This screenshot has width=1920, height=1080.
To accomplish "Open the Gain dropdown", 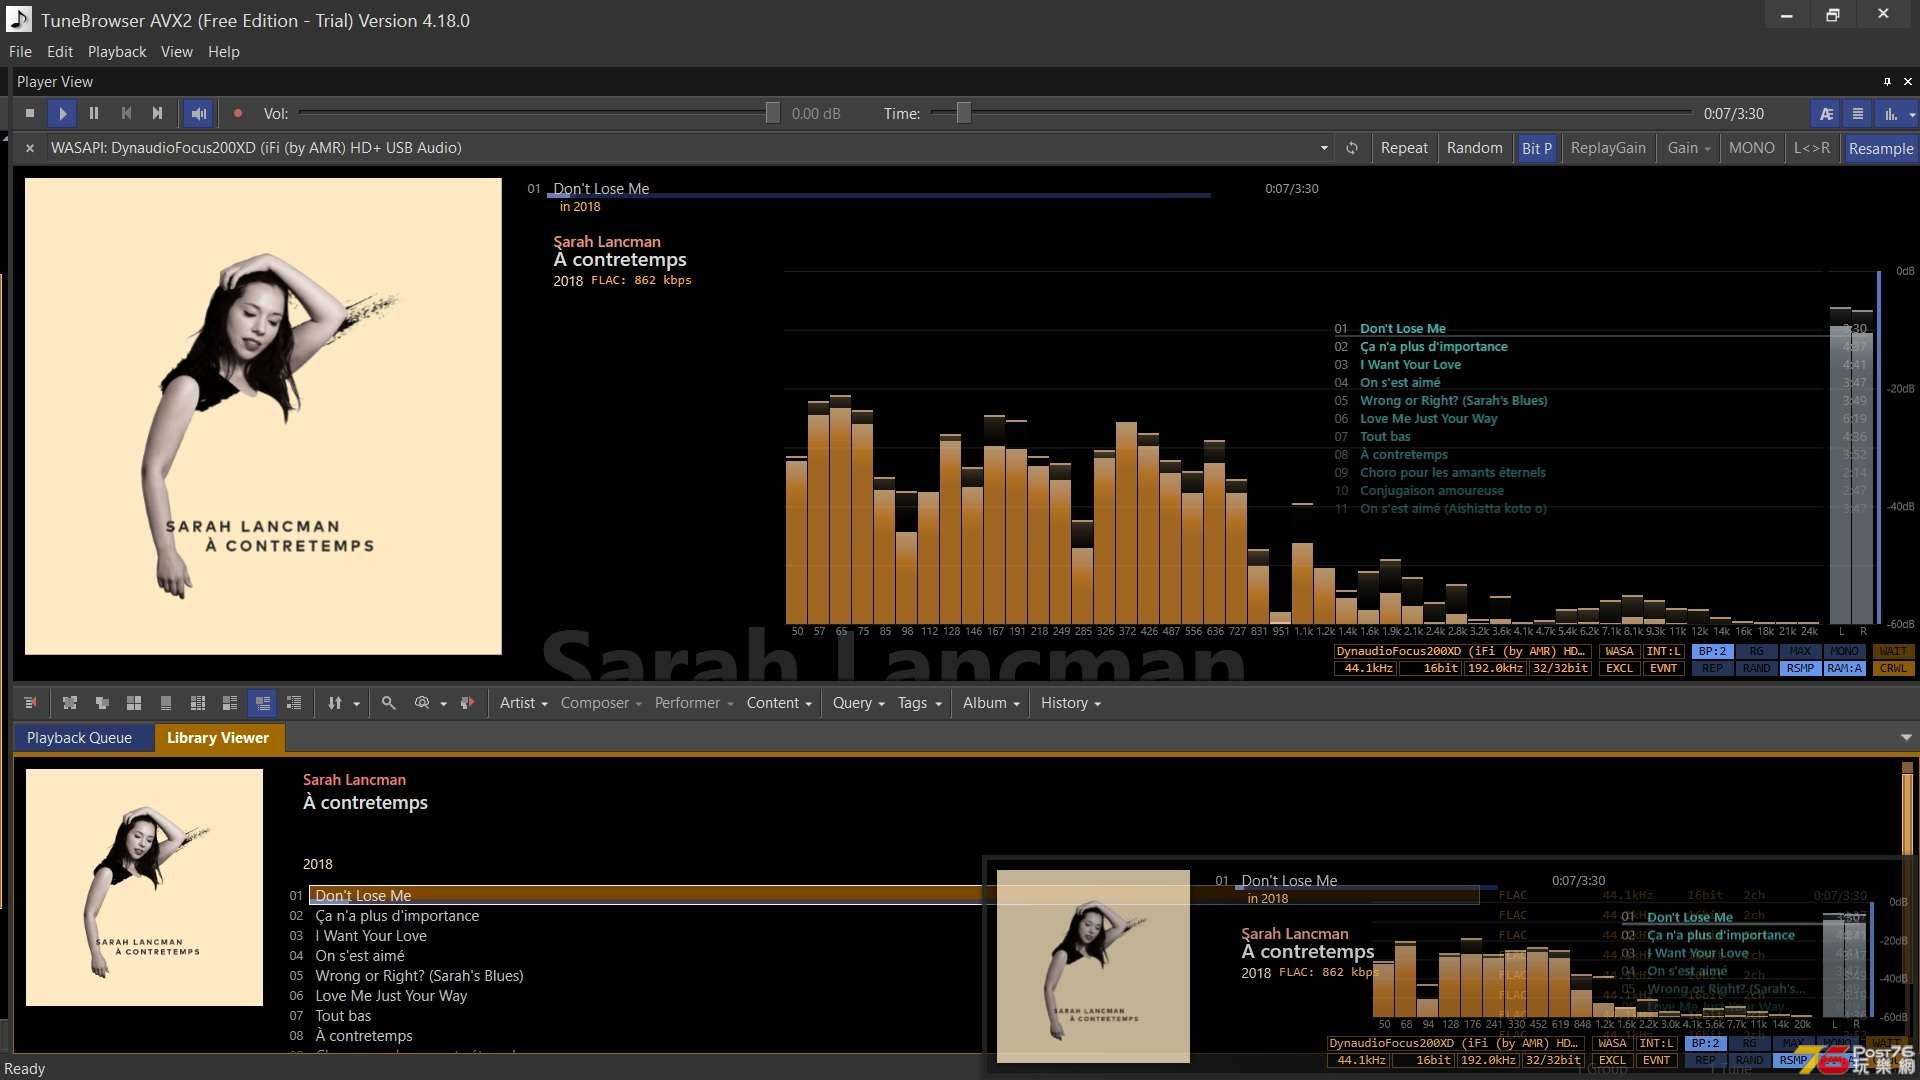I will click(x=1688, y=148).
